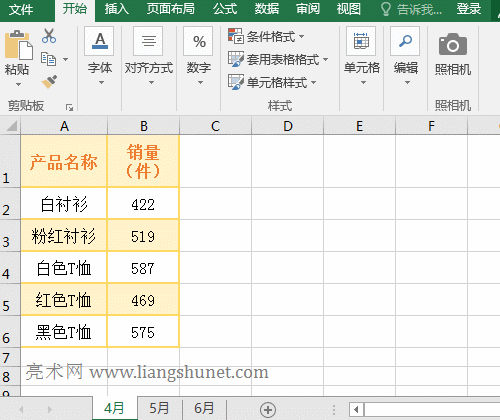Viewport: 500px width, 420px height.
Task: Open the 对齐方式 alignment icon
Action: 148,41
